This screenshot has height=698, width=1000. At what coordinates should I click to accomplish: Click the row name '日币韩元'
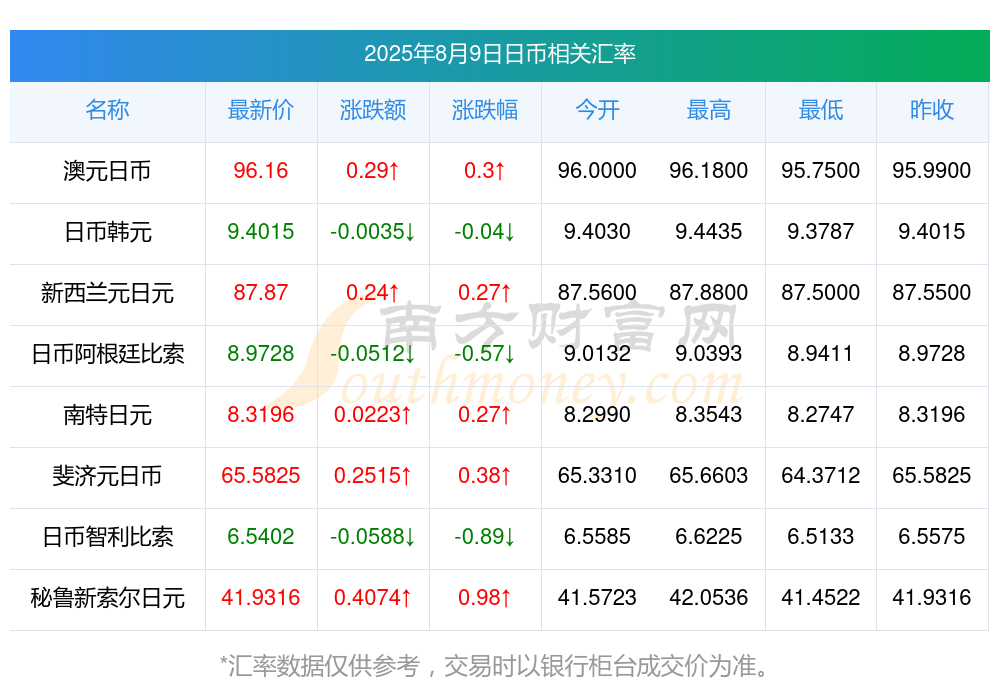(107, 232)
